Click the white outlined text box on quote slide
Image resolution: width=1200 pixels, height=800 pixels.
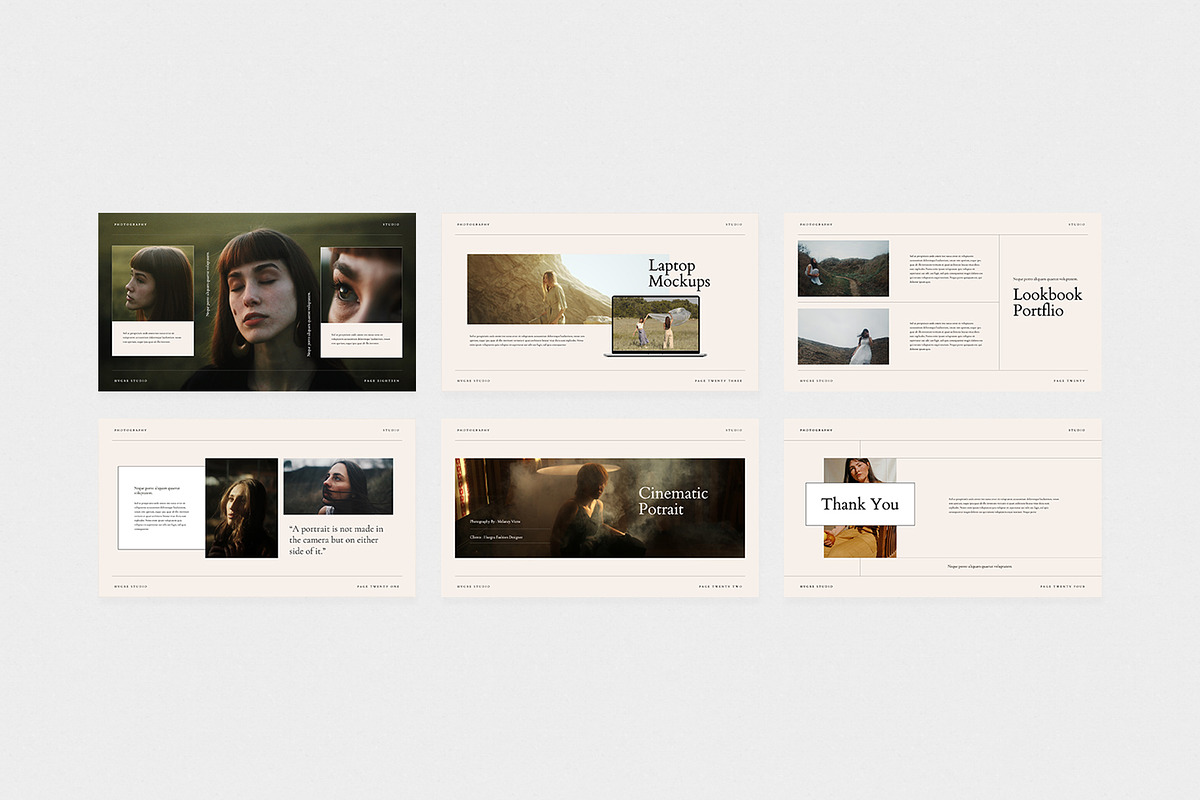162,507
